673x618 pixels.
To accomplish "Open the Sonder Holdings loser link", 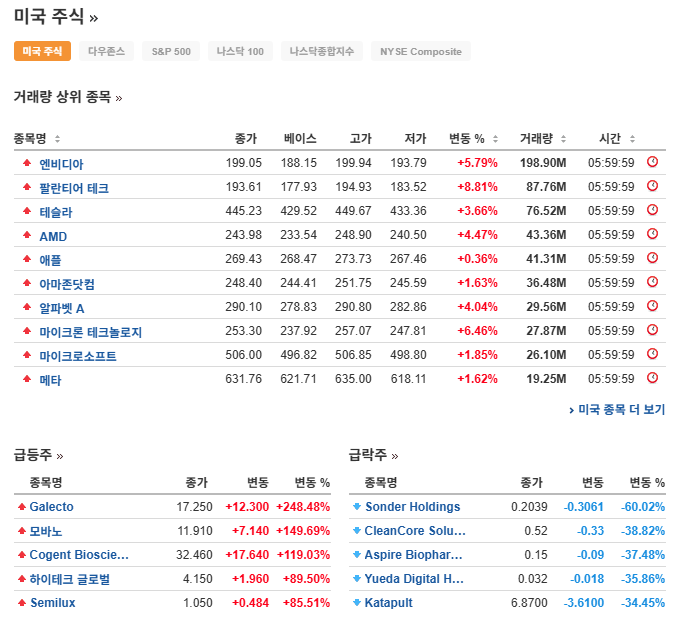I will pos(412,507).
